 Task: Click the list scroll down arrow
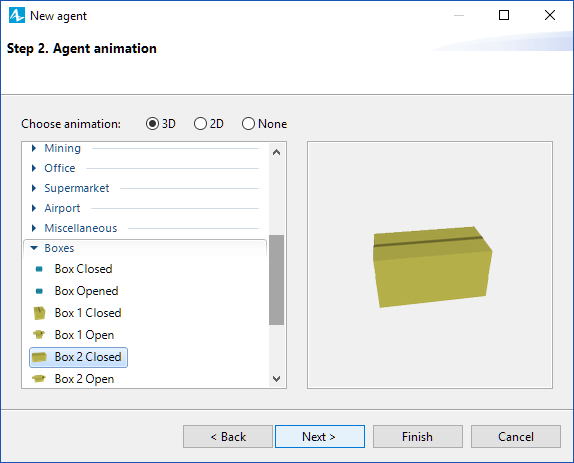coord(277,379)
